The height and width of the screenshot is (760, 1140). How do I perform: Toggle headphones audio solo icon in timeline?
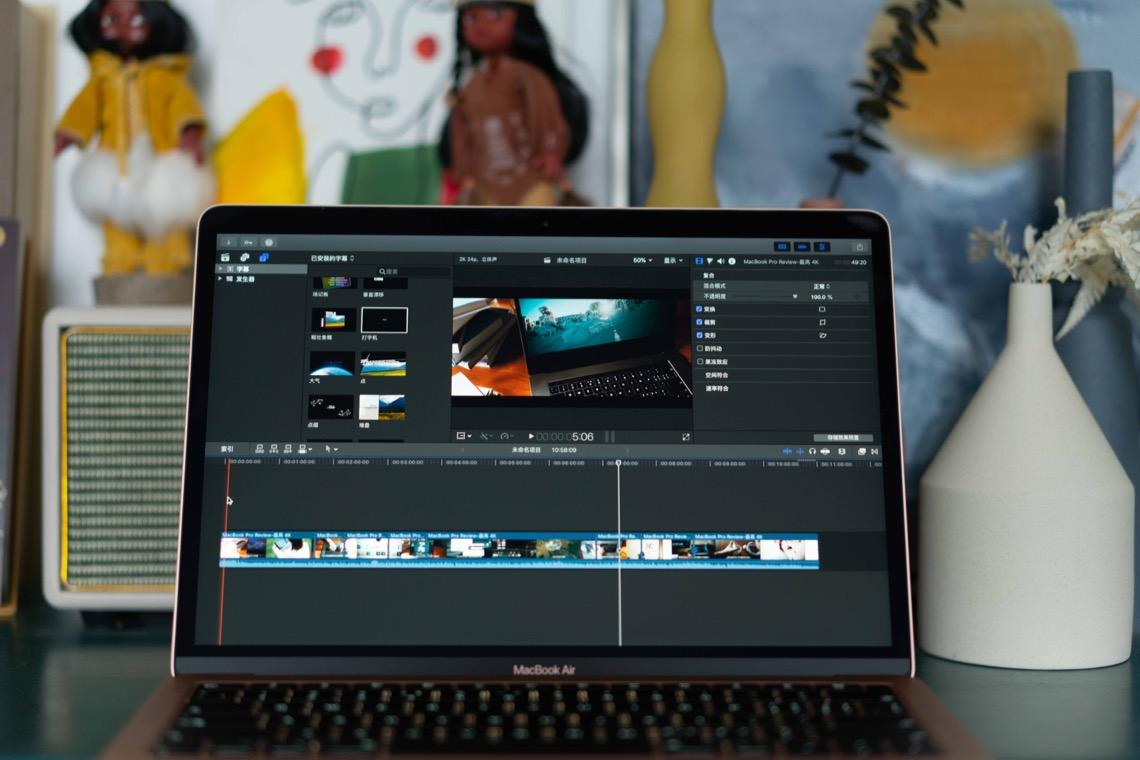pyautogui.click(x=812, y=452)
